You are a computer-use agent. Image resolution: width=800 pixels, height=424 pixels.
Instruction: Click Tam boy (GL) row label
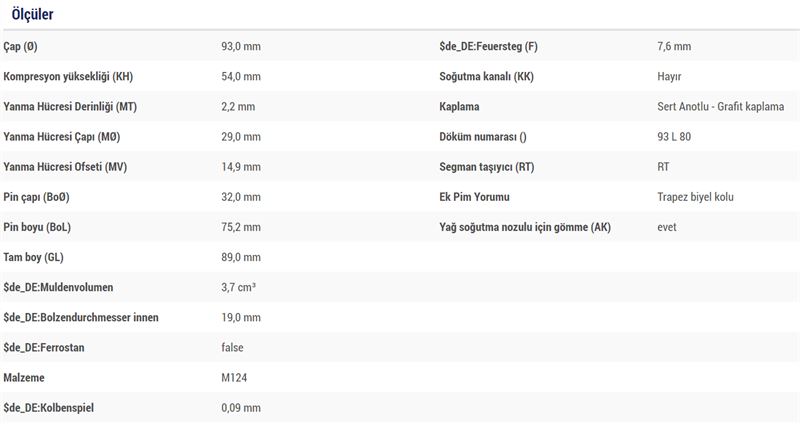33,257
